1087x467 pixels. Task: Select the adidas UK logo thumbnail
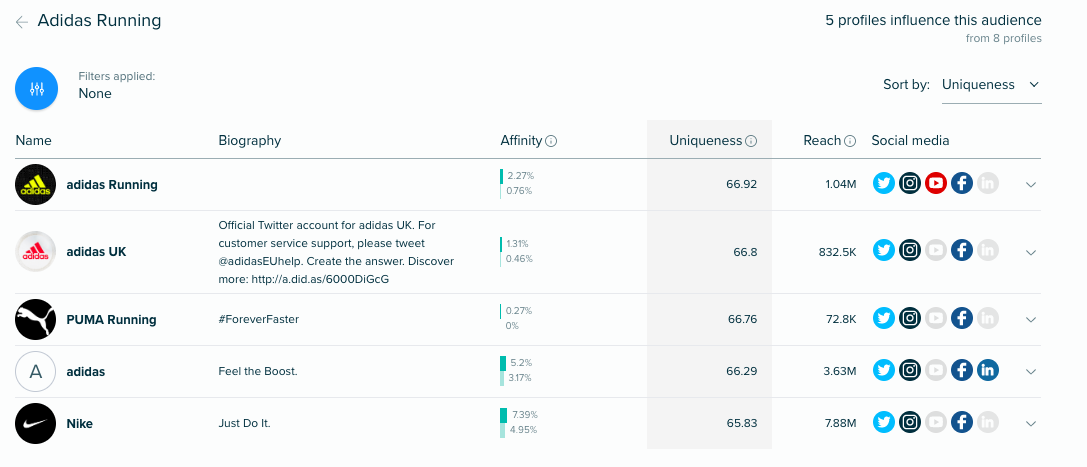tap(35, 252)
